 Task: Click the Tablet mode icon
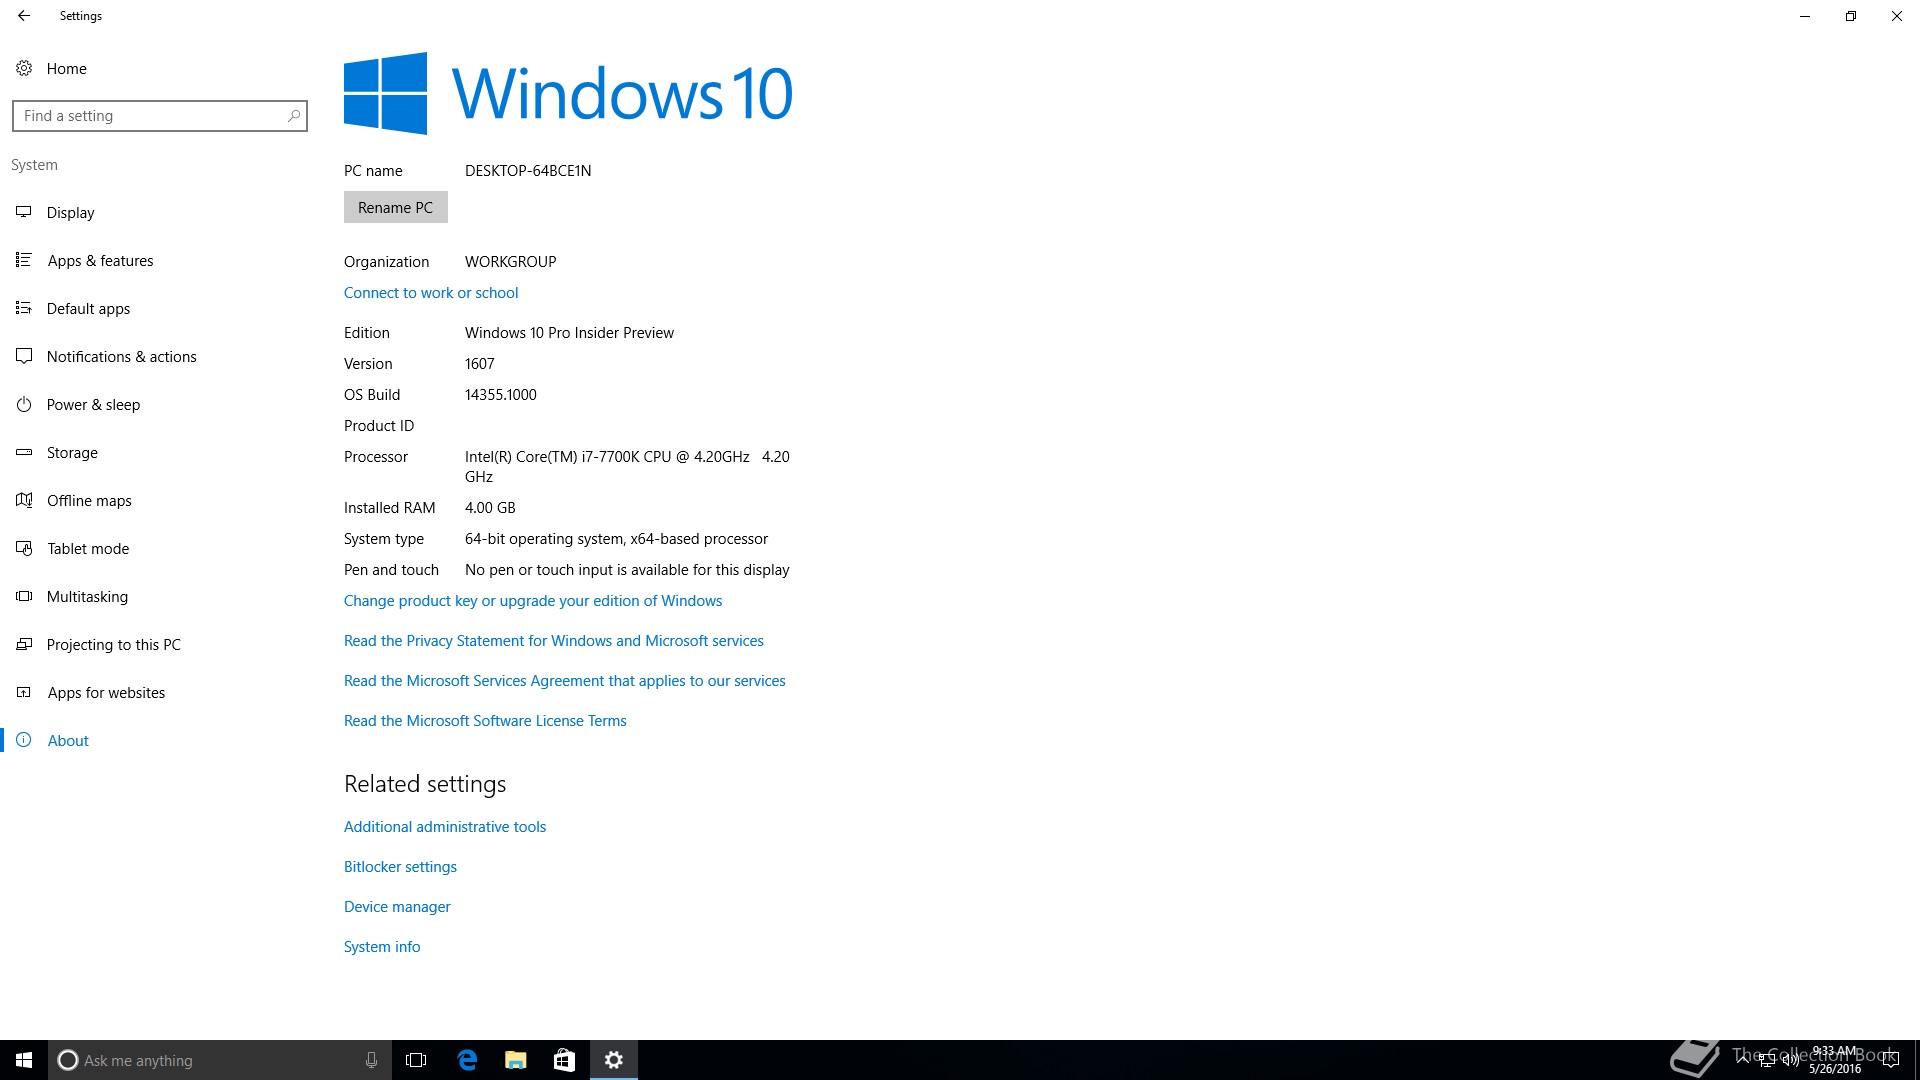24,548
